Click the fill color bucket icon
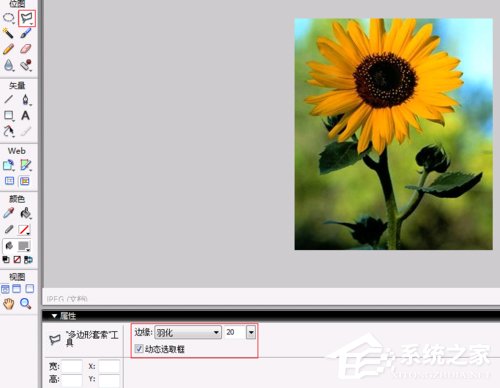 [x=9, y=246]
